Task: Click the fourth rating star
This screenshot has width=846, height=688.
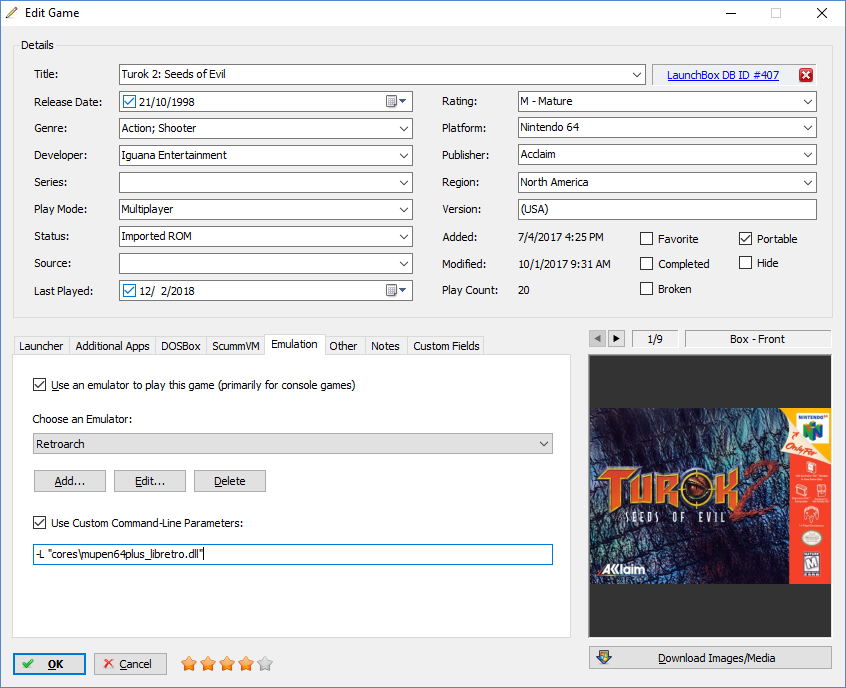Action: pos(245,664)
